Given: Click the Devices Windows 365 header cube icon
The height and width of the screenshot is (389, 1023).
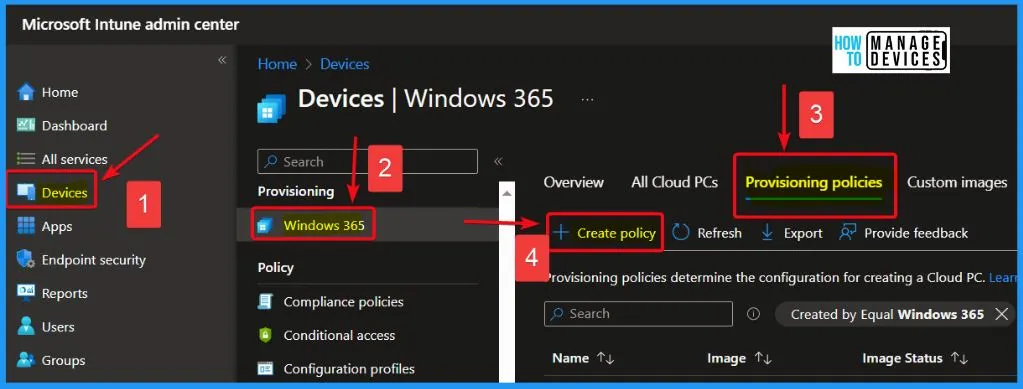Looking at the screenshot, I should coord(271,108).
